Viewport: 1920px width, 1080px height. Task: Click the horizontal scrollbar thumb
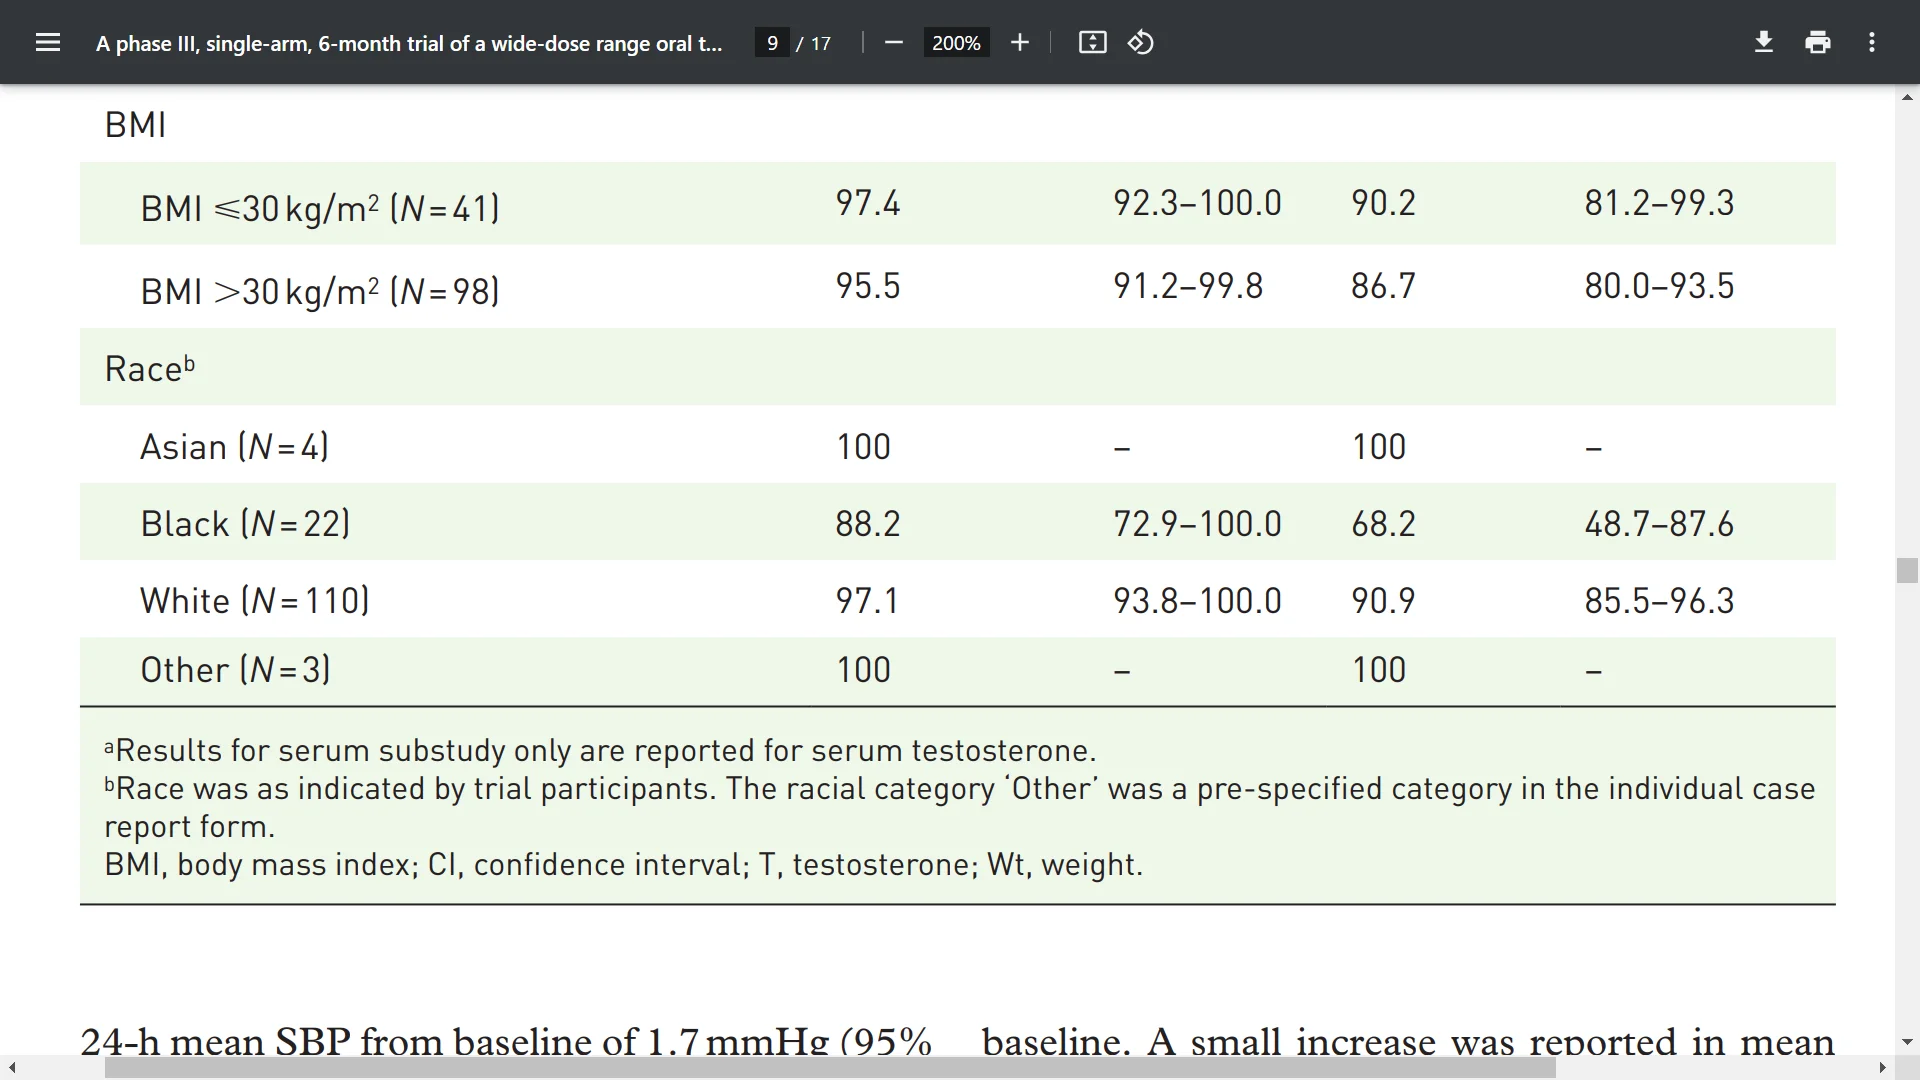(x=830, y=1068)
